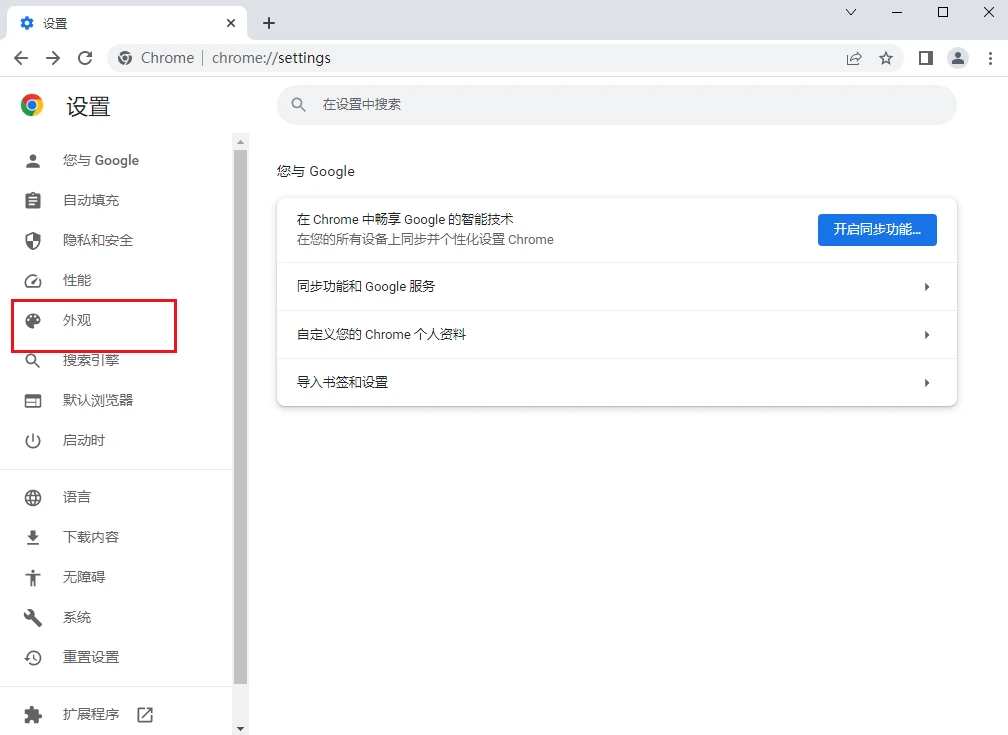Image resolution: width=1008 pixels, height=735 pixels.
Task: Click the bookmark star icon
Action: coord(885,58)
